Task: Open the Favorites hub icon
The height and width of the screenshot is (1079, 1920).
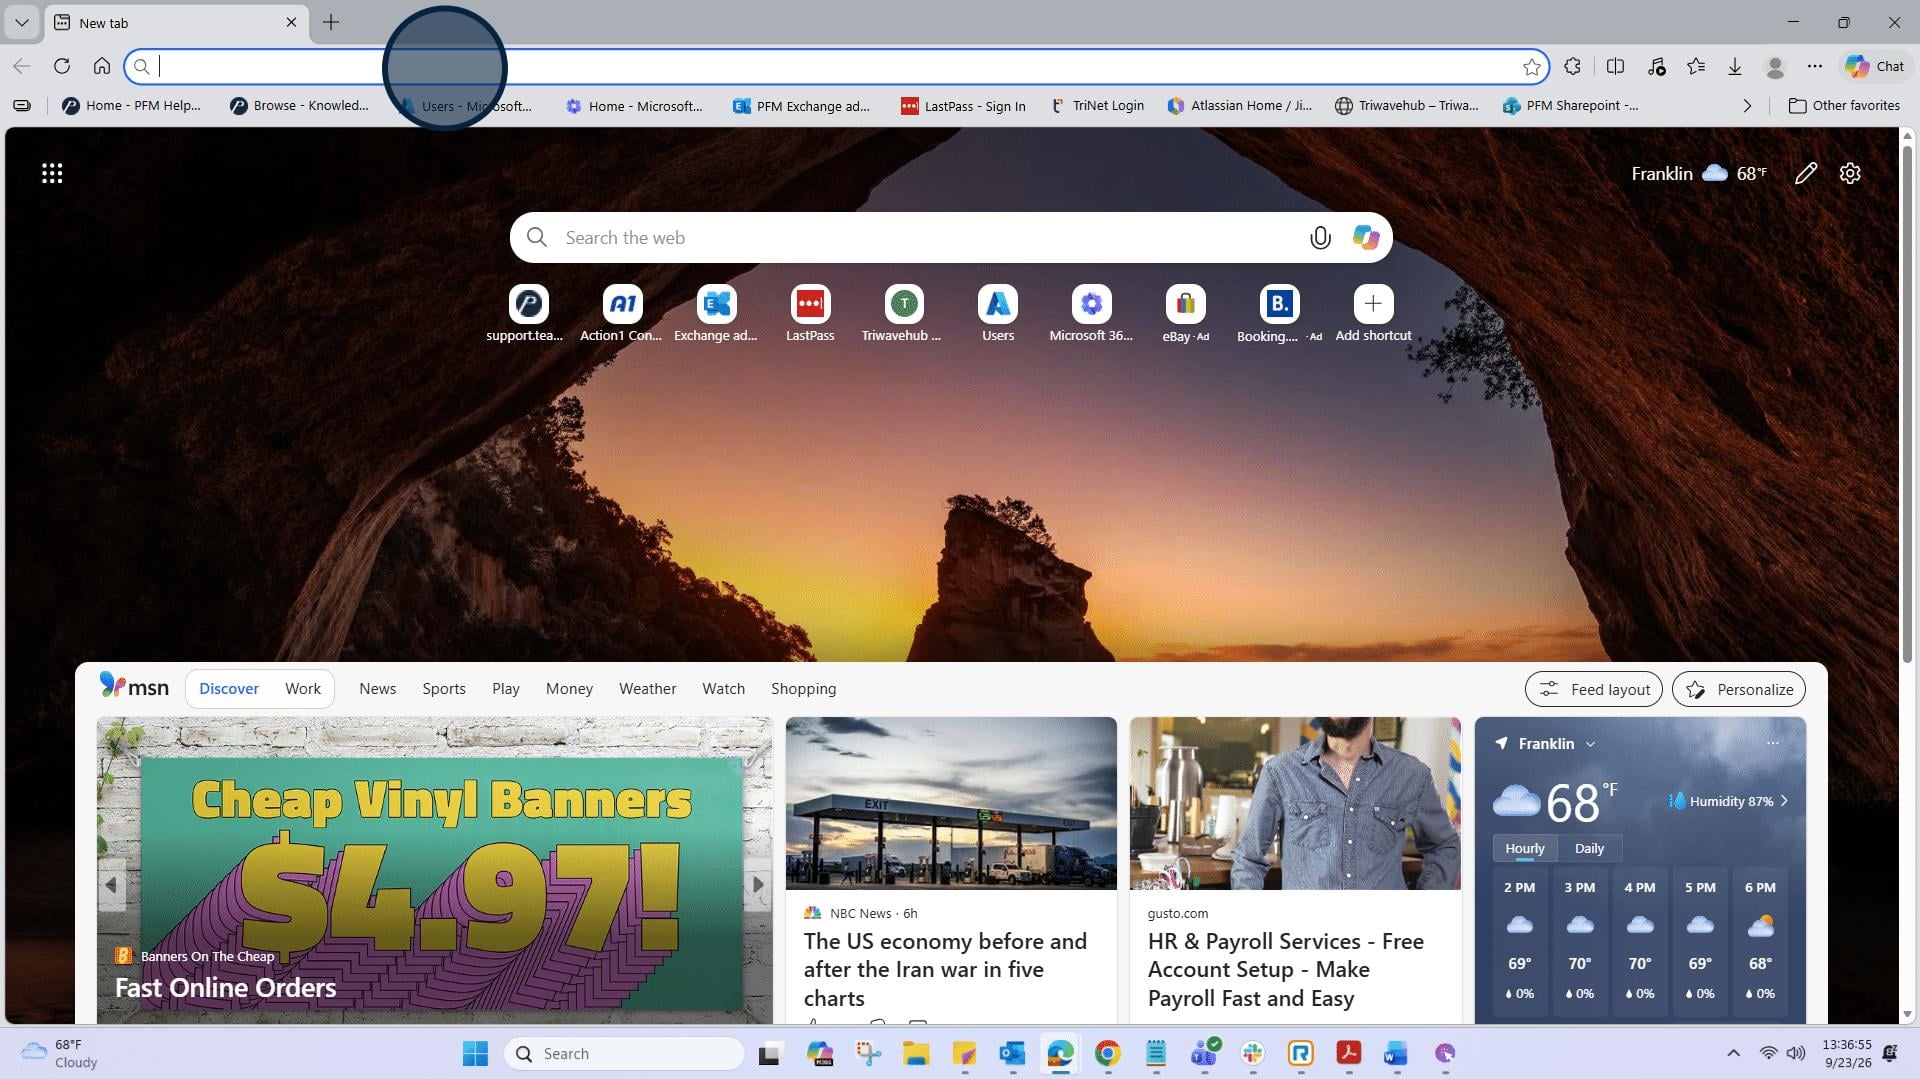Action: tap(1696, 66)
